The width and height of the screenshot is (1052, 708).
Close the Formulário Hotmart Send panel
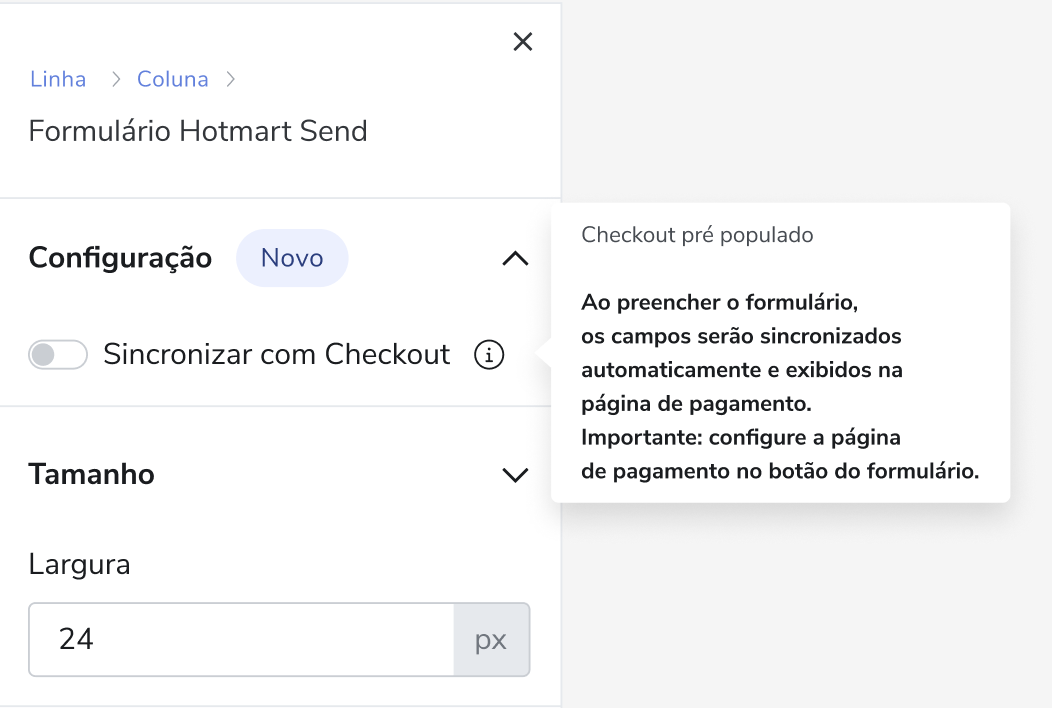point(523,42)
